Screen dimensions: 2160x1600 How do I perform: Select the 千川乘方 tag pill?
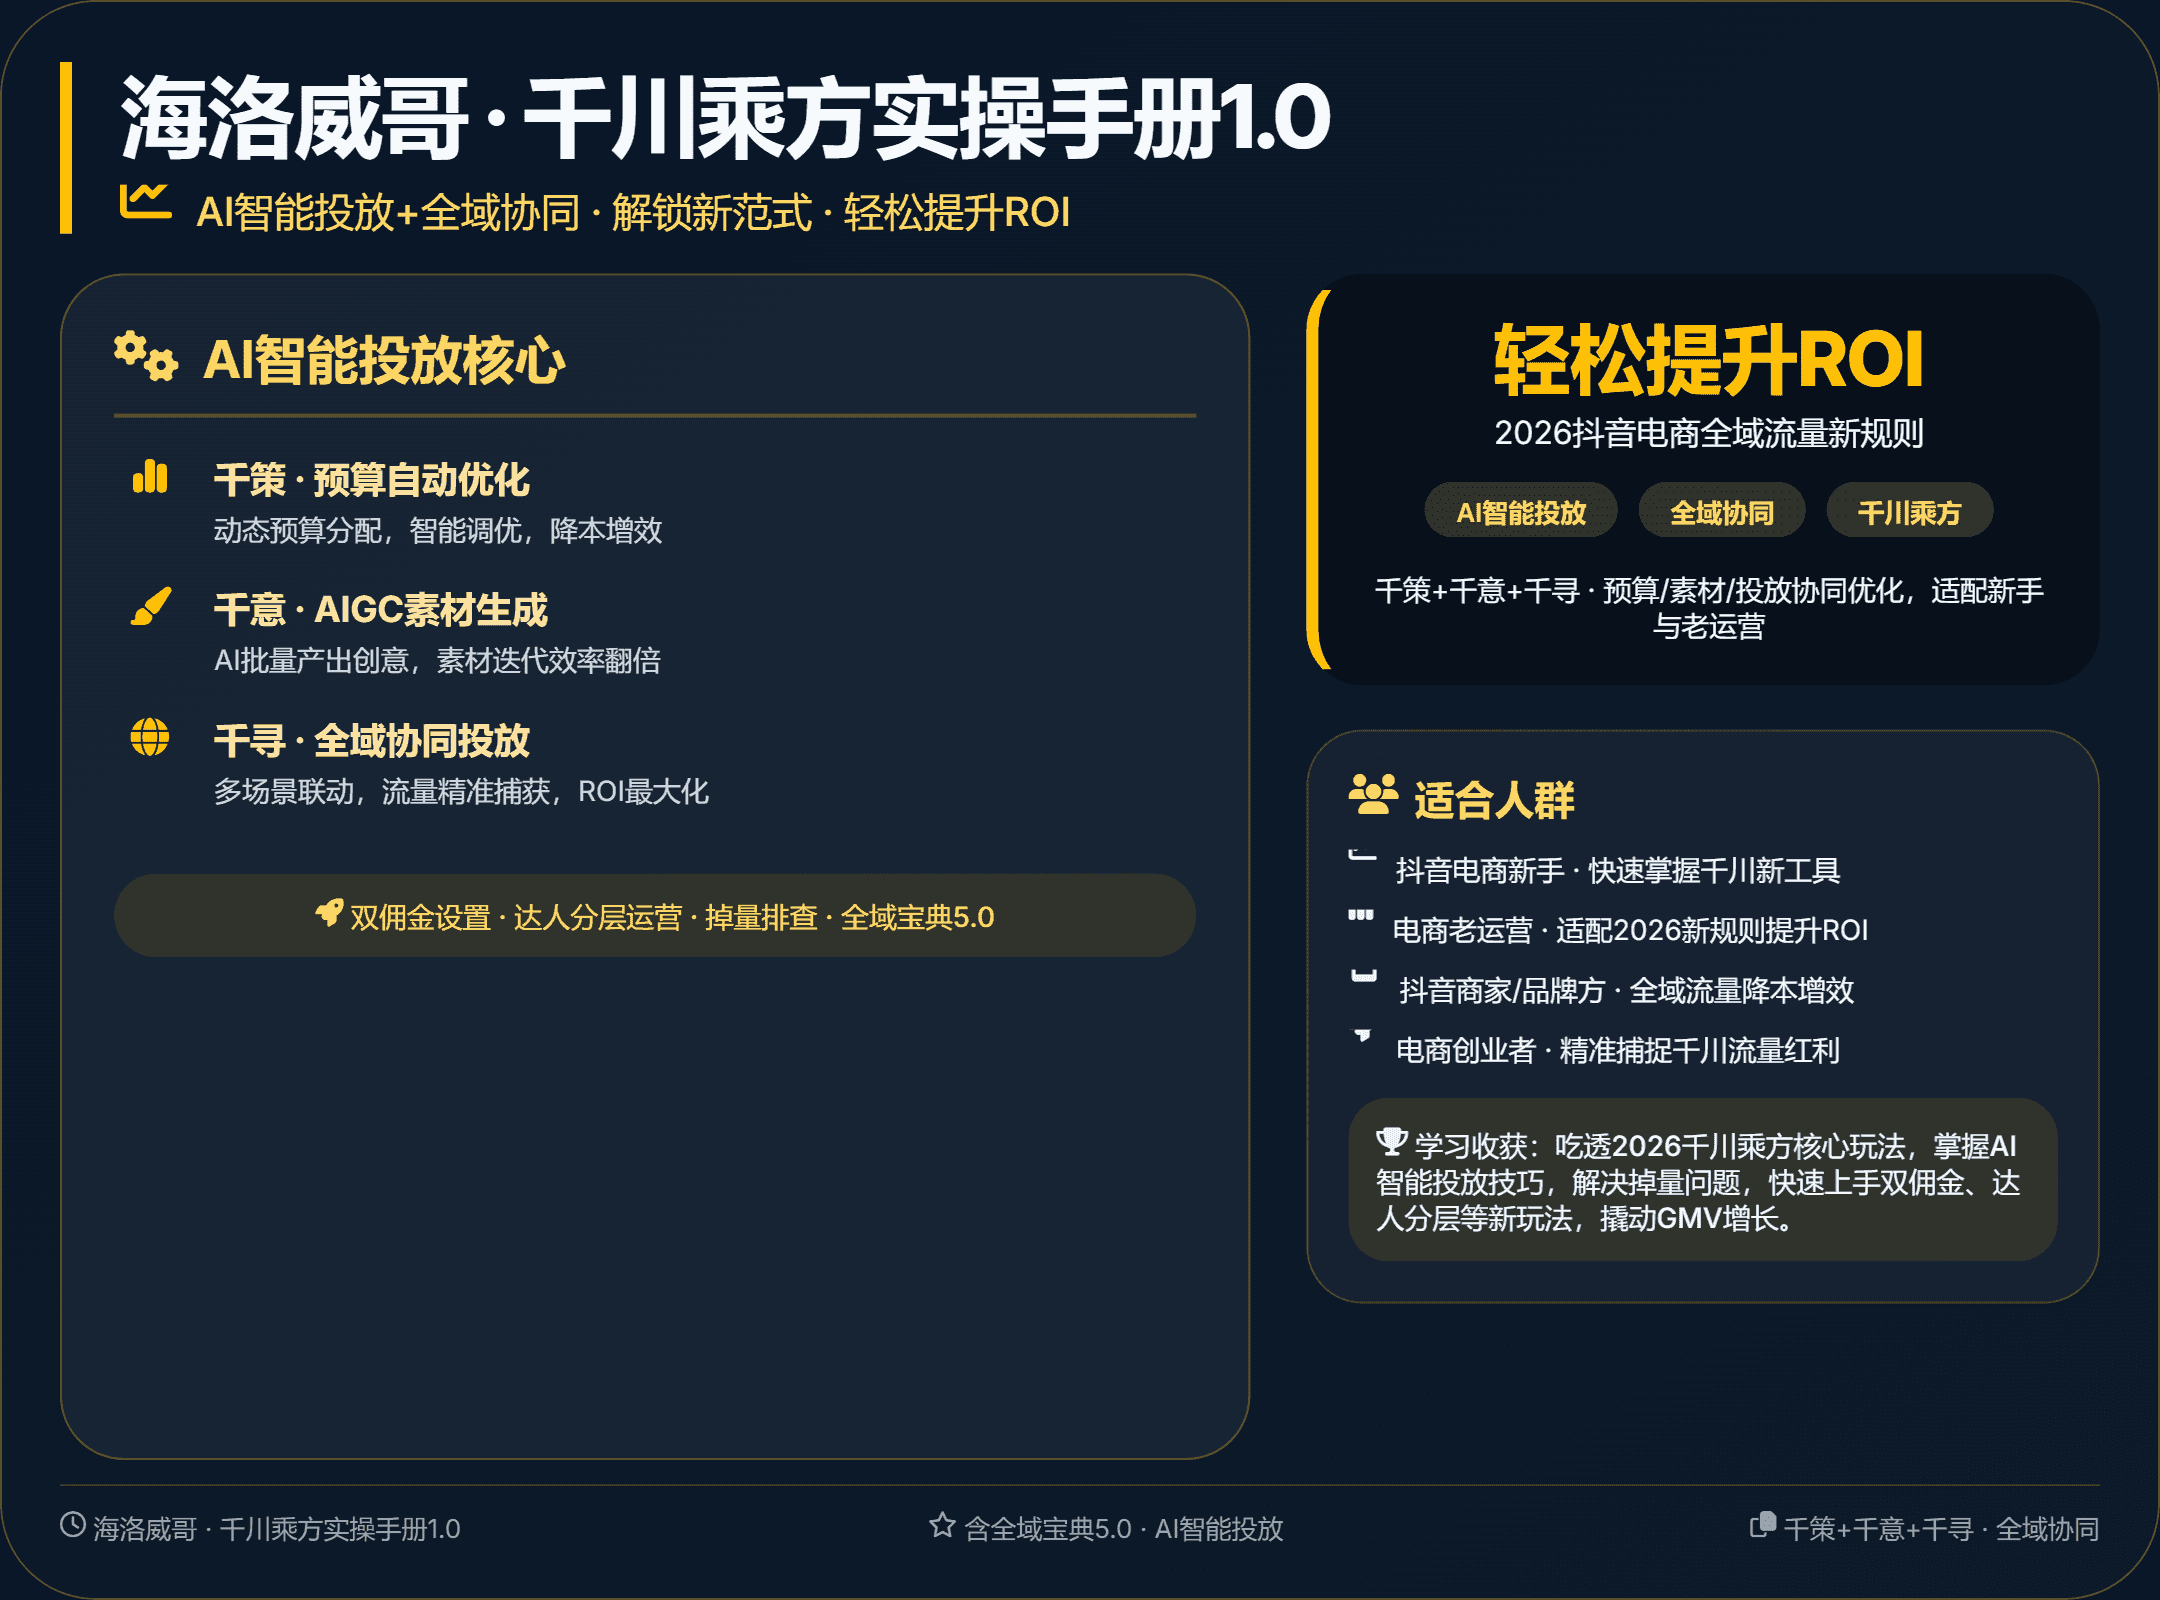[1909, 512]
